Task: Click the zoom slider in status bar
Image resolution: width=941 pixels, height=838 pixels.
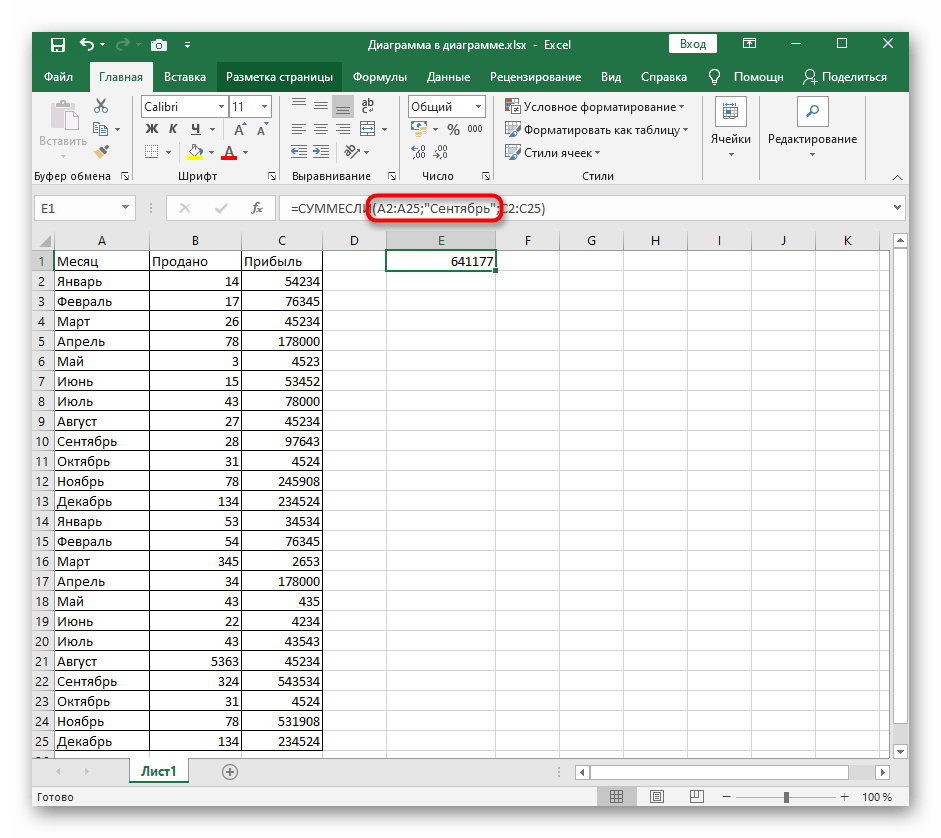Action: 787,798
